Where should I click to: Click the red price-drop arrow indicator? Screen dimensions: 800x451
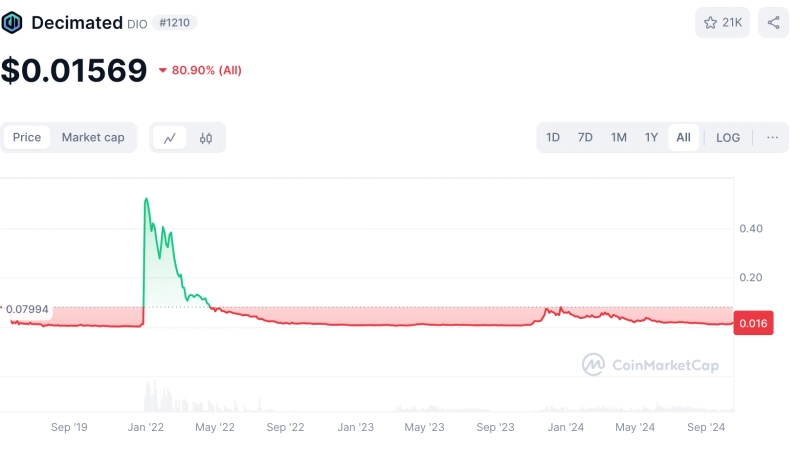coord(163,71)
